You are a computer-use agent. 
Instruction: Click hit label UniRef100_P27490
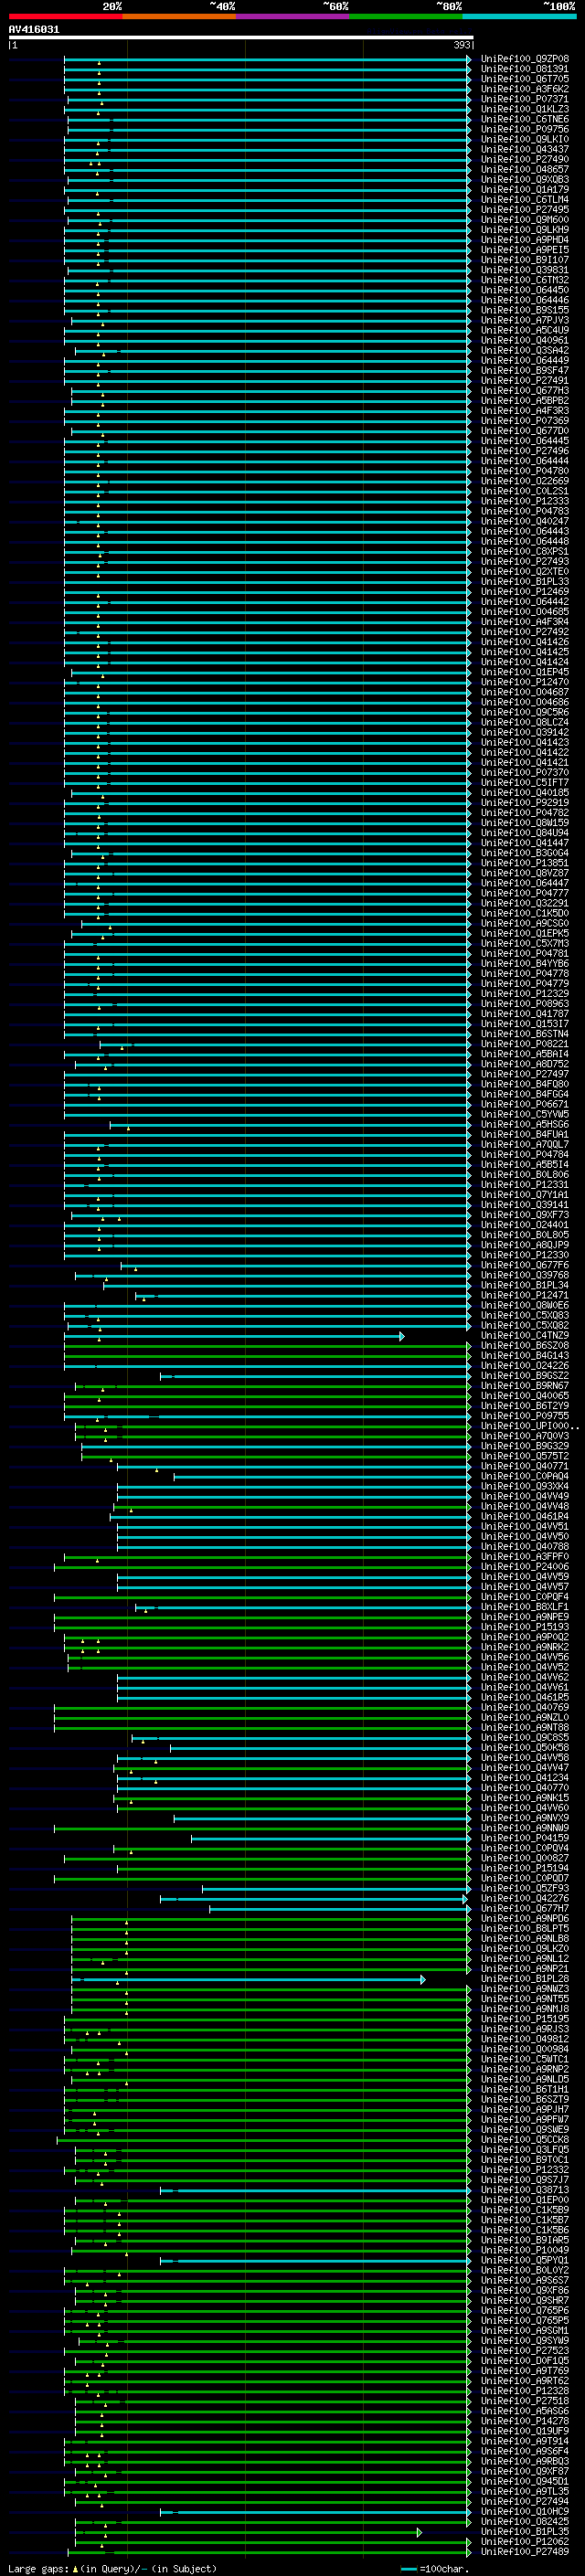click(525, 160)
